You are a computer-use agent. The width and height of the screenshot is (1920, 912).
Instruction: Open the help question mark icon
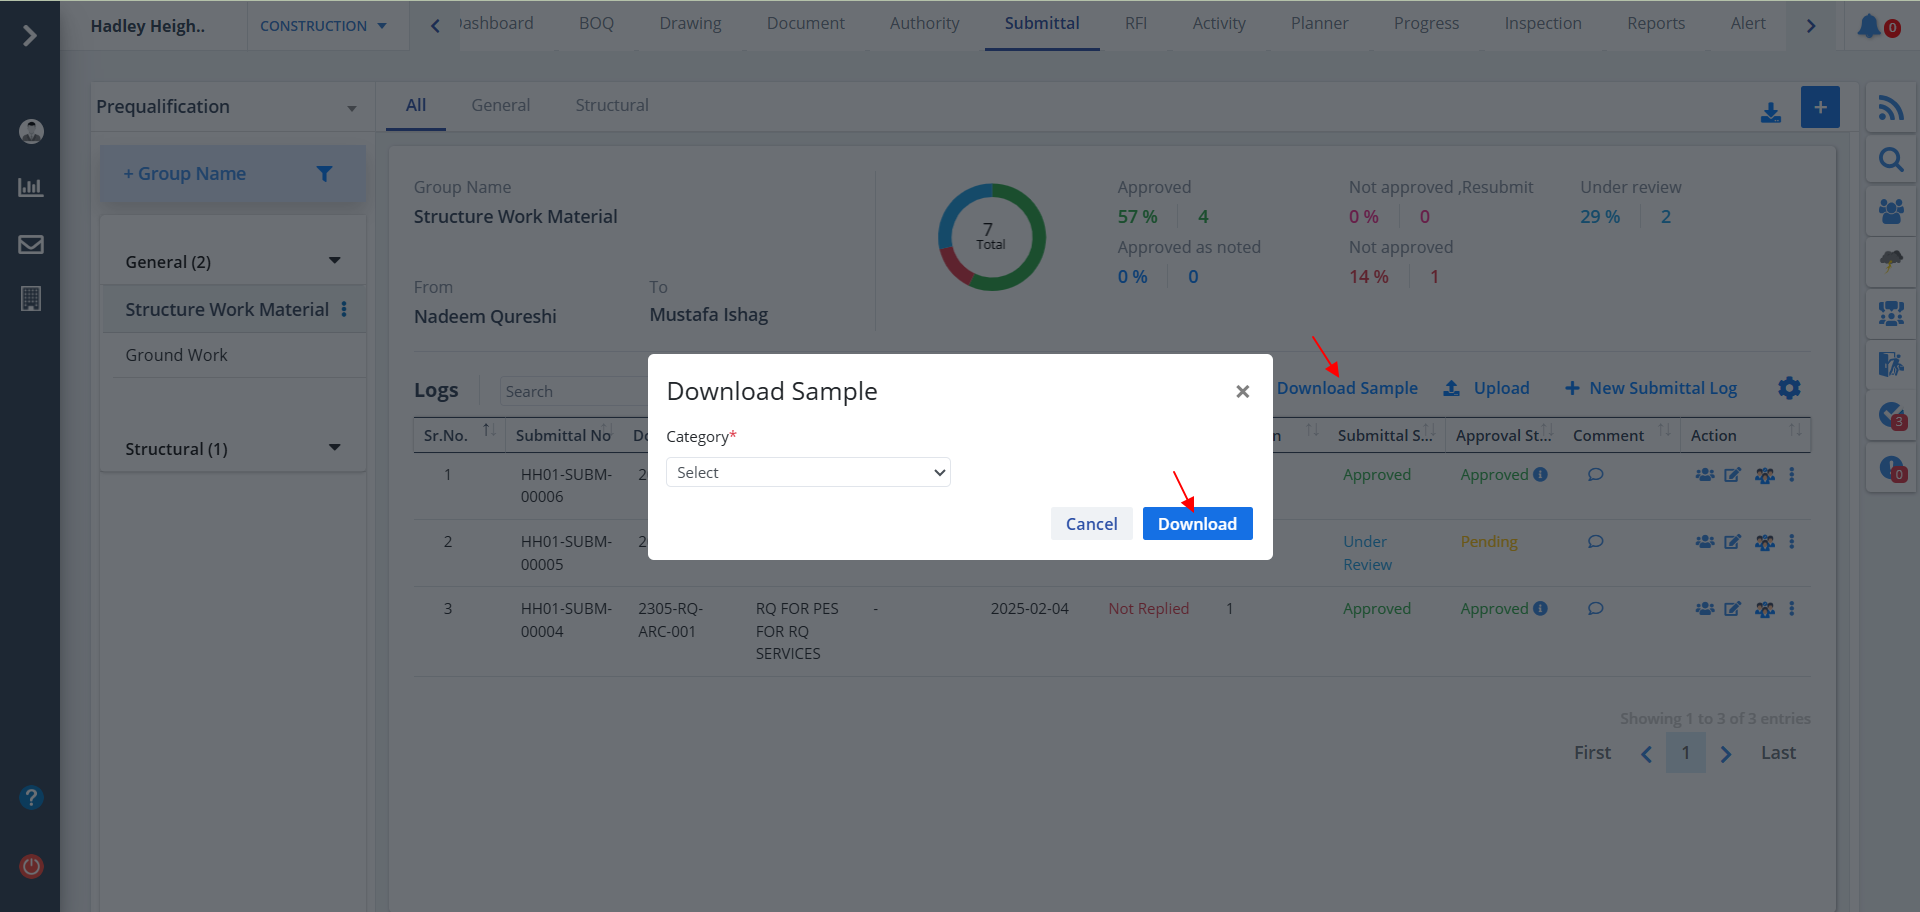tap(31, 797)
